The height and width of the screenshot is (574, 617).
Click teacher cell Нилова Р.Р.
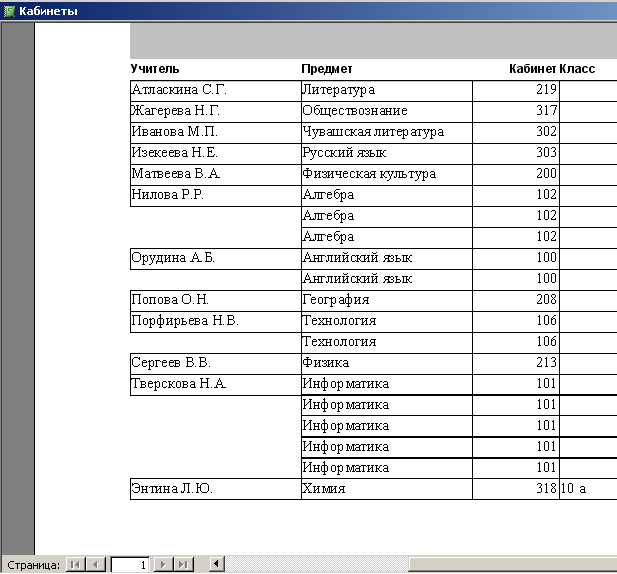point(216,196)
